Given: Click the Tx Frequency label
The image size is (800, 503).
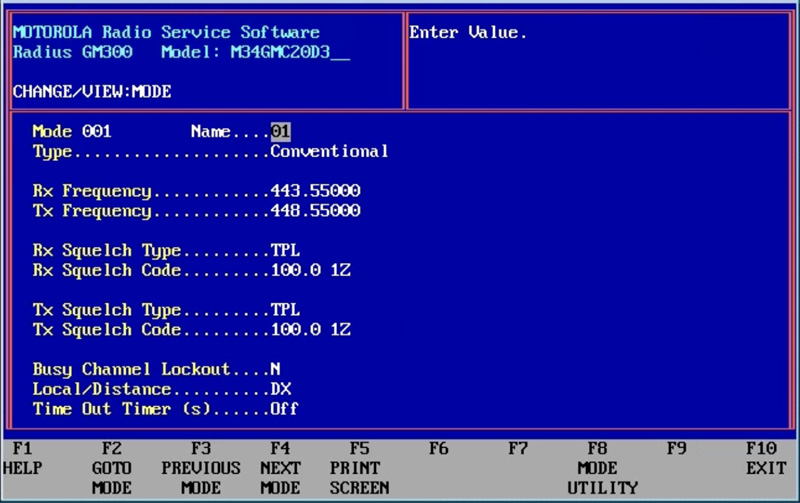Looking at the screenshot, I should click(92, 211).
